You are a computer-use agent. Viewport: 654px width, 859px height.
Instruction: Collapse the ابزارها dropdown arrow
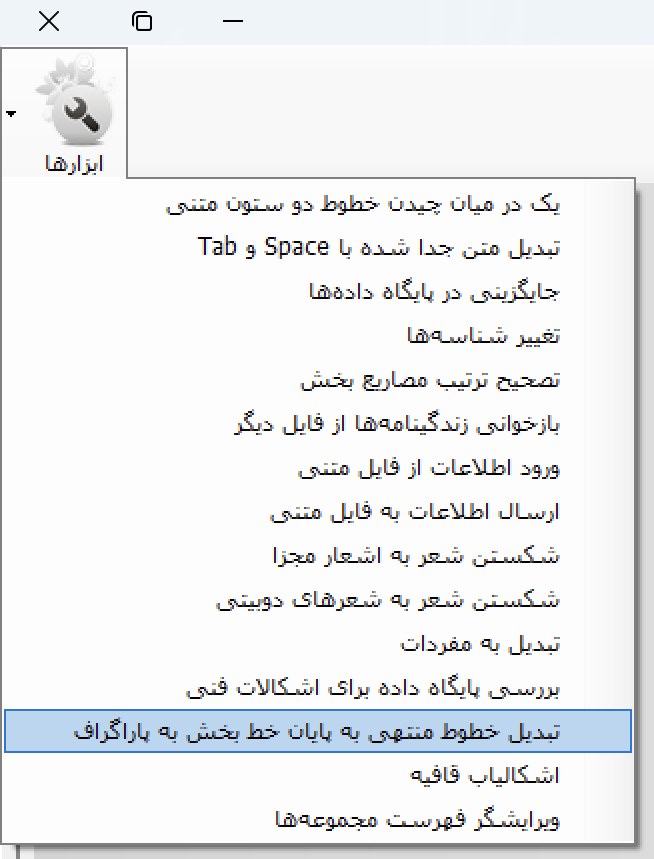(x=11, y=113)
